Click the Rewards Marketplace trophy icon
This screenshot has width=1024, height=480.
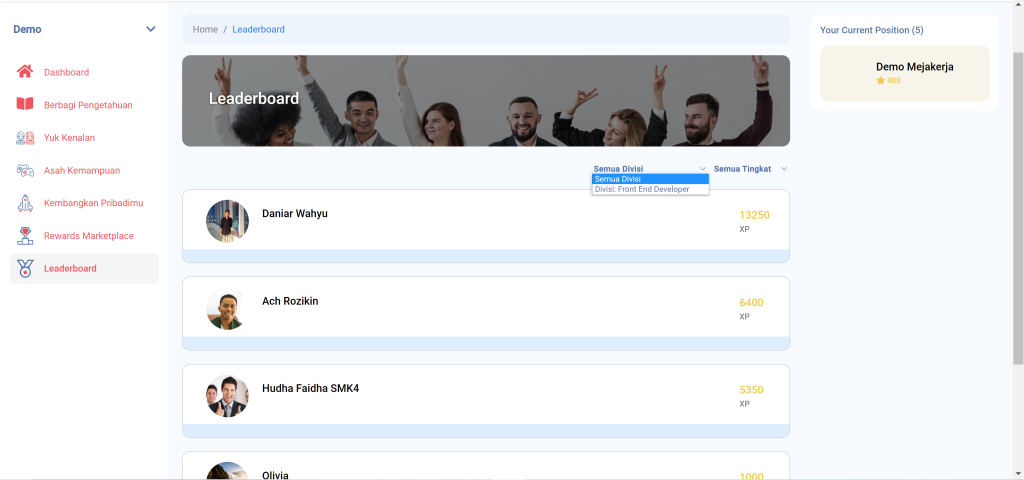click(25, 236)
